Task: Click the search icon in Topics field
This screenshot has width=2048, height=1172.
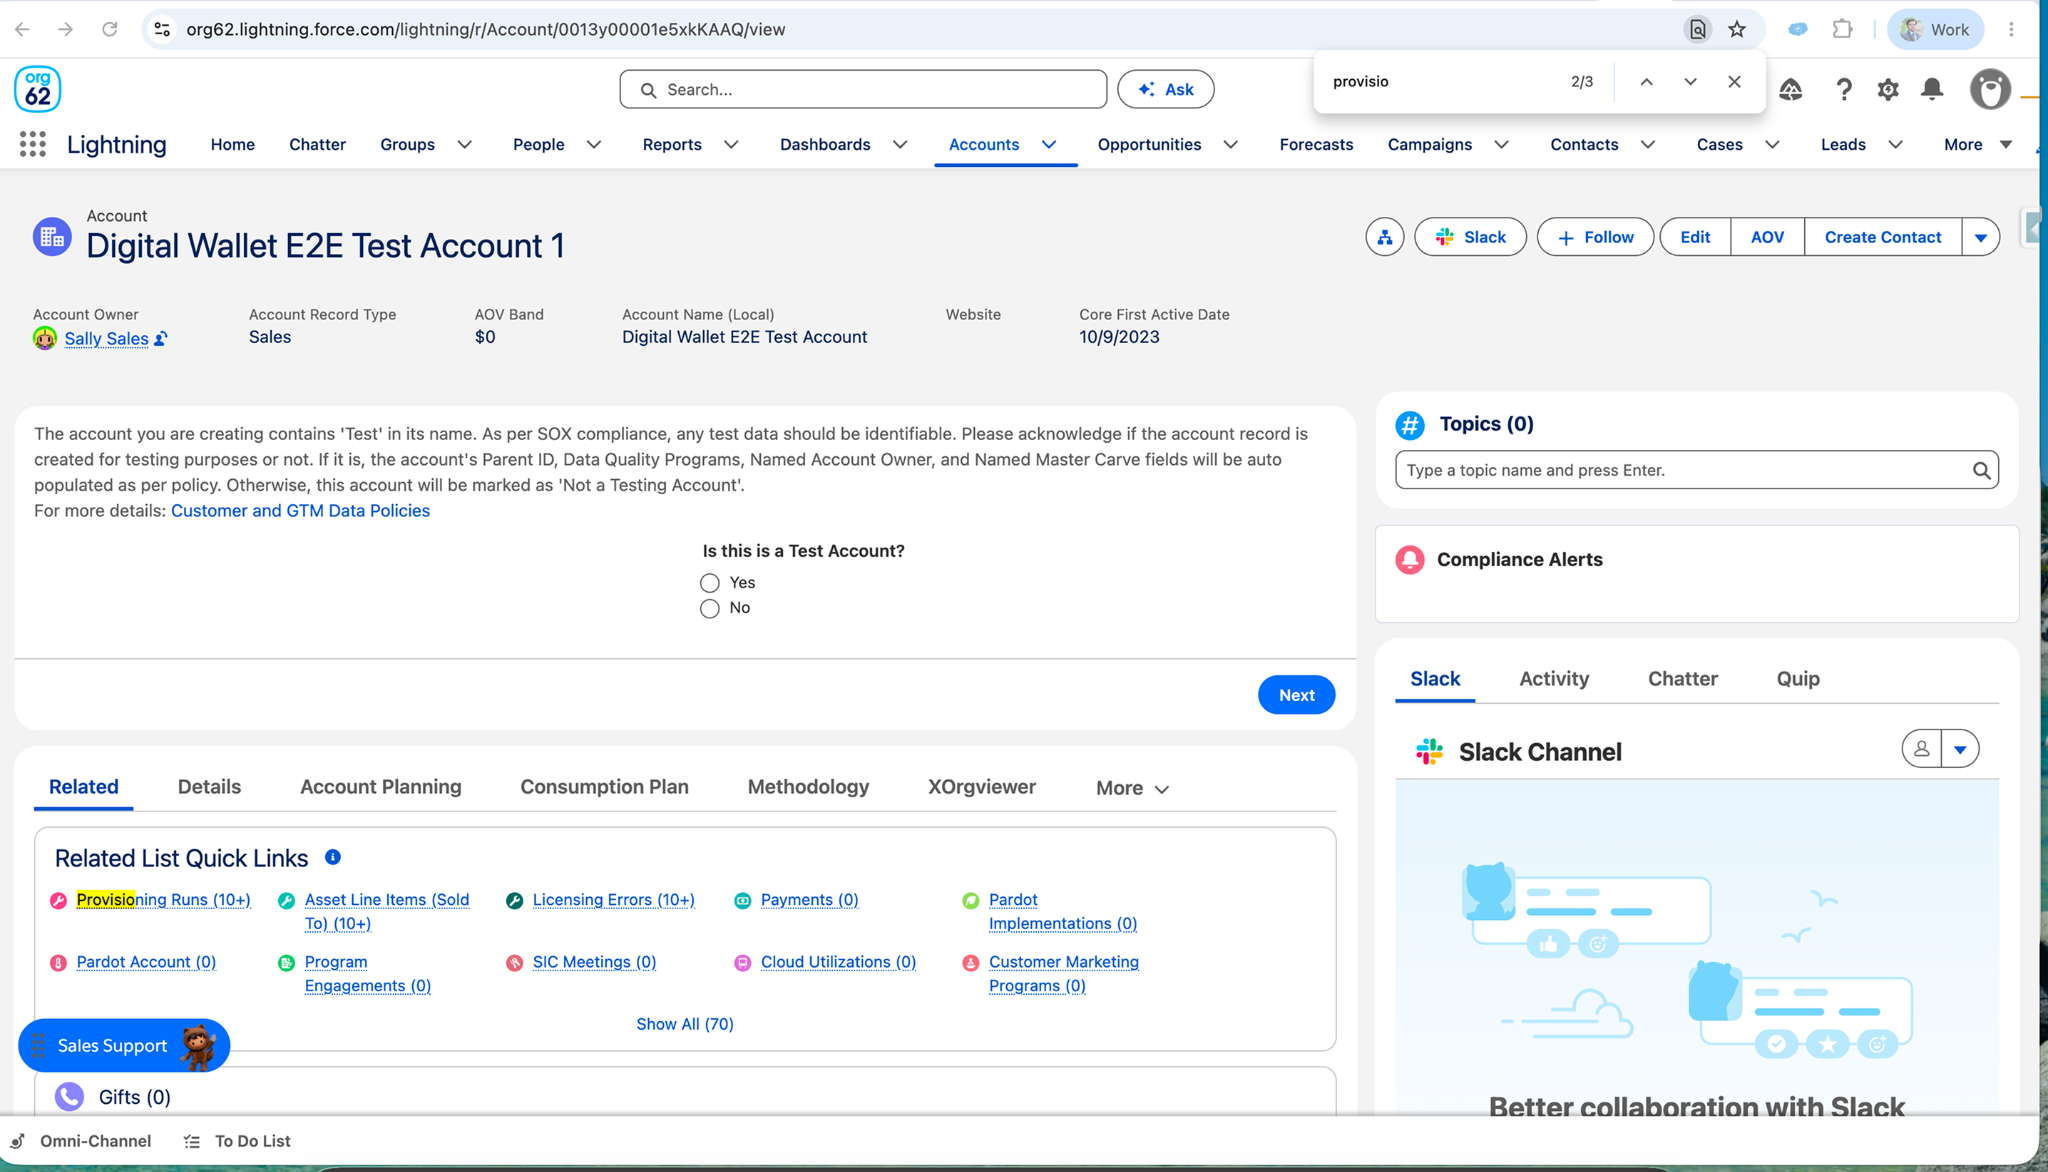Action: tap(1981, 470)
